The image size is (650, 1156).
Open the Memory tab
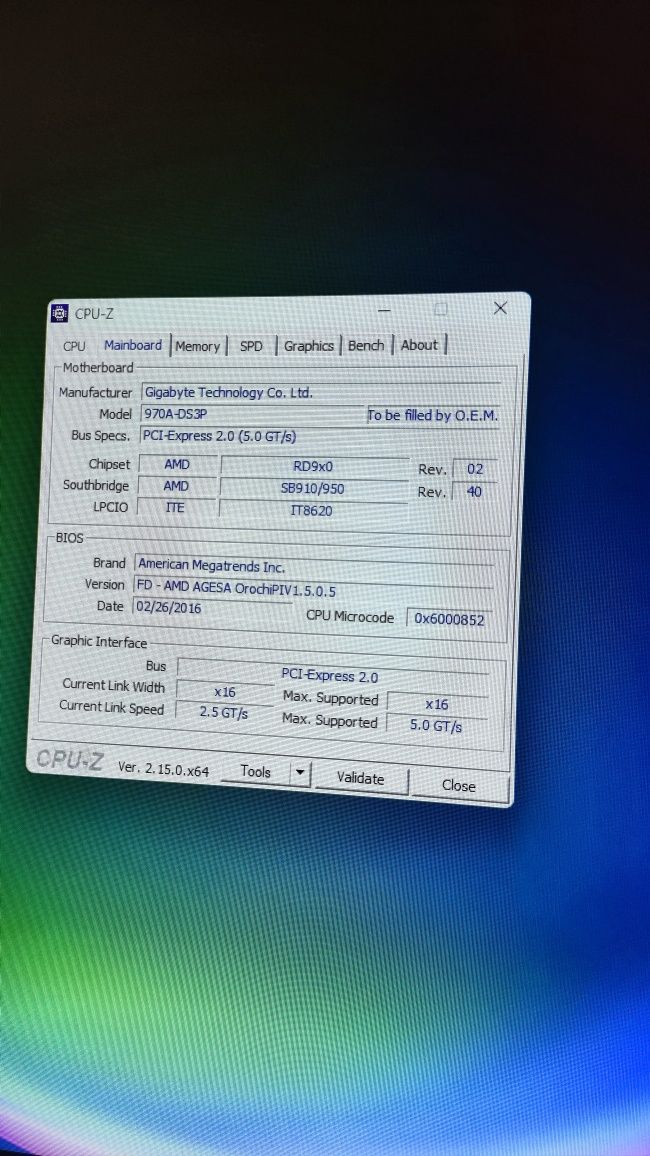tap(198, 346)
